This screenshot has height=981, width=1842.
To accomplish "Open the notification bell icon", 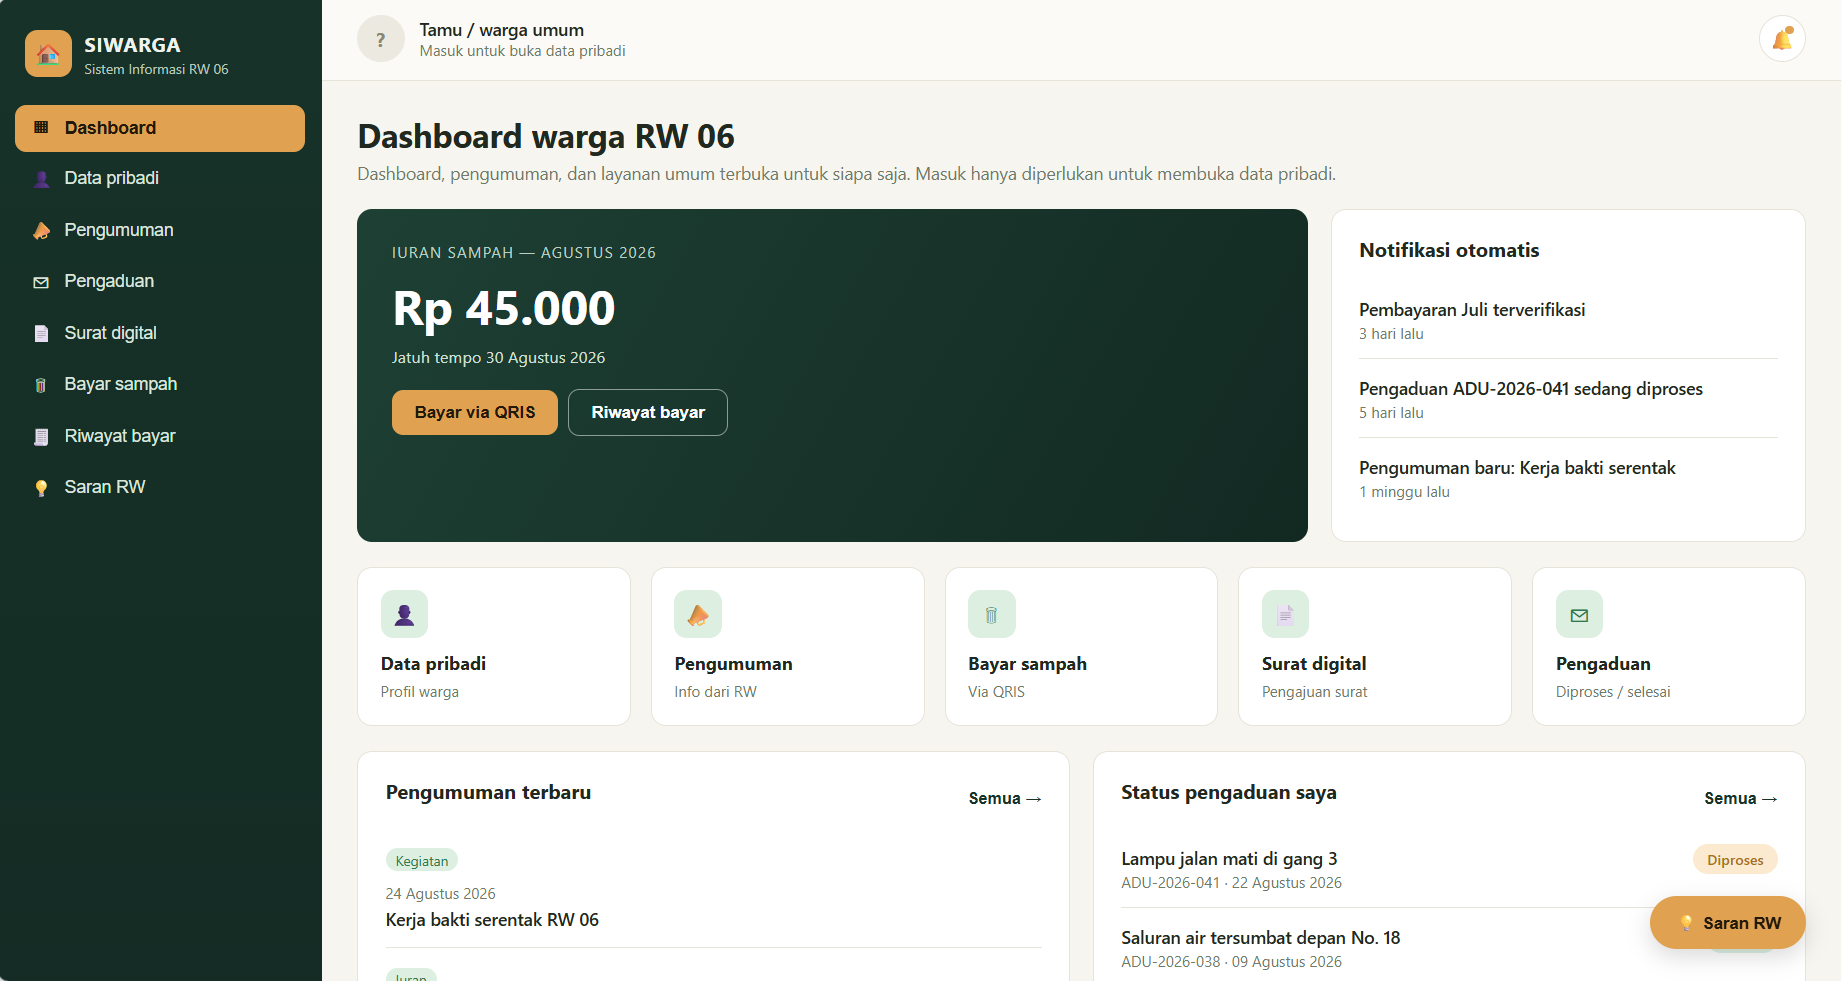I will 1782,39.
